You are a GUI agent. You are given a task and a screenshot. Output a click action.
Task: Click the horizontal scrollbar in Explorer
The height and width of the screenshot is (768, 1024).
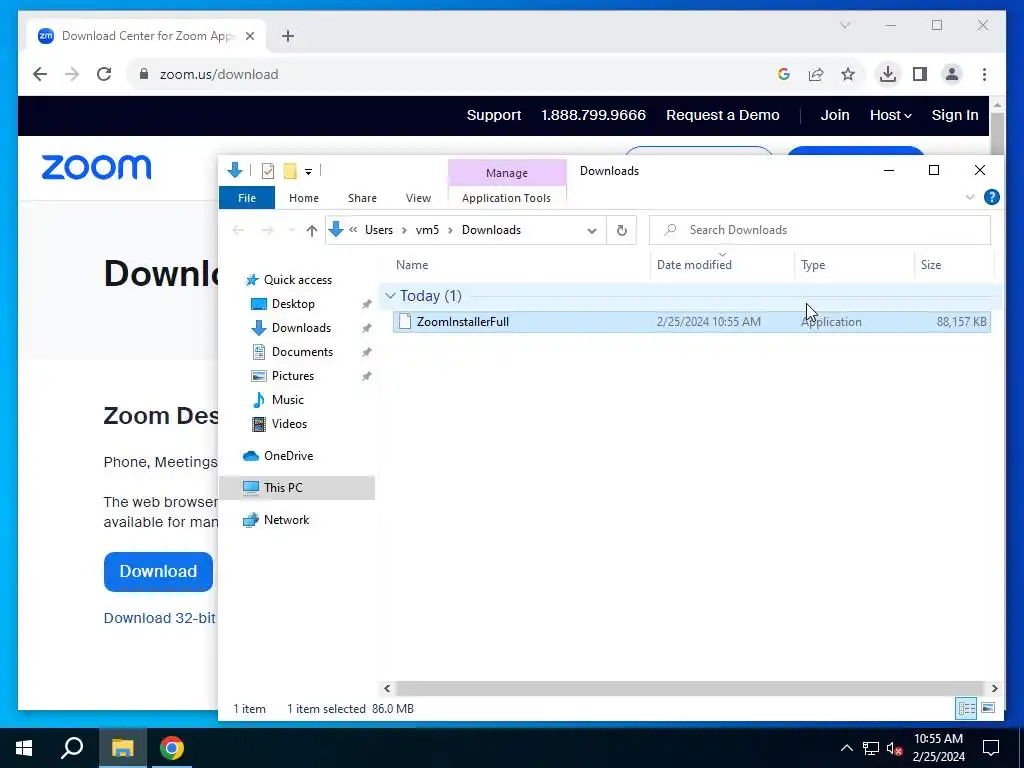[690, 688]
